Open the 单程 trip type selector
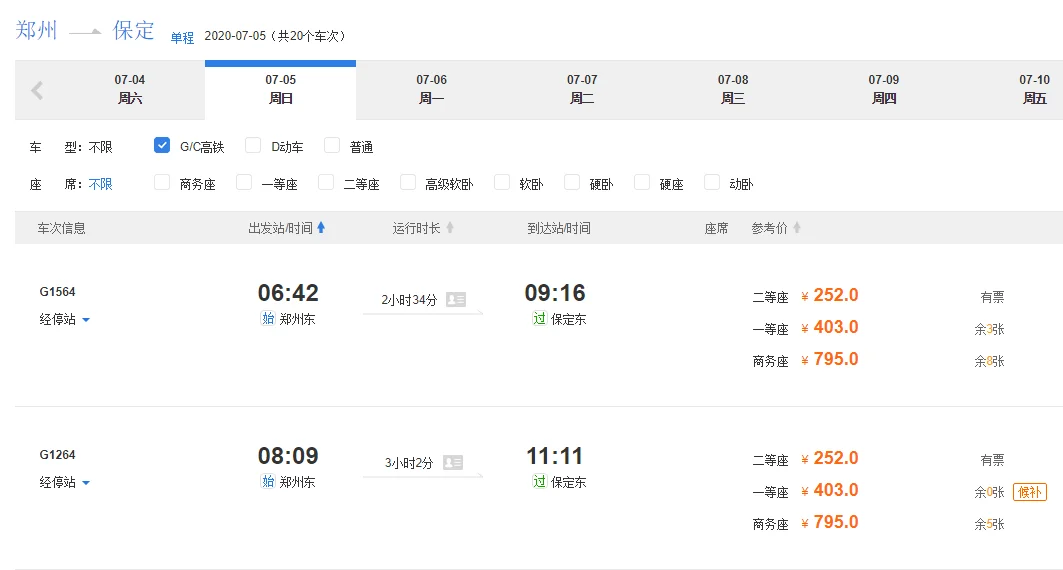The width and height of the screenshot is (1063, 570). tap(182, 37)
